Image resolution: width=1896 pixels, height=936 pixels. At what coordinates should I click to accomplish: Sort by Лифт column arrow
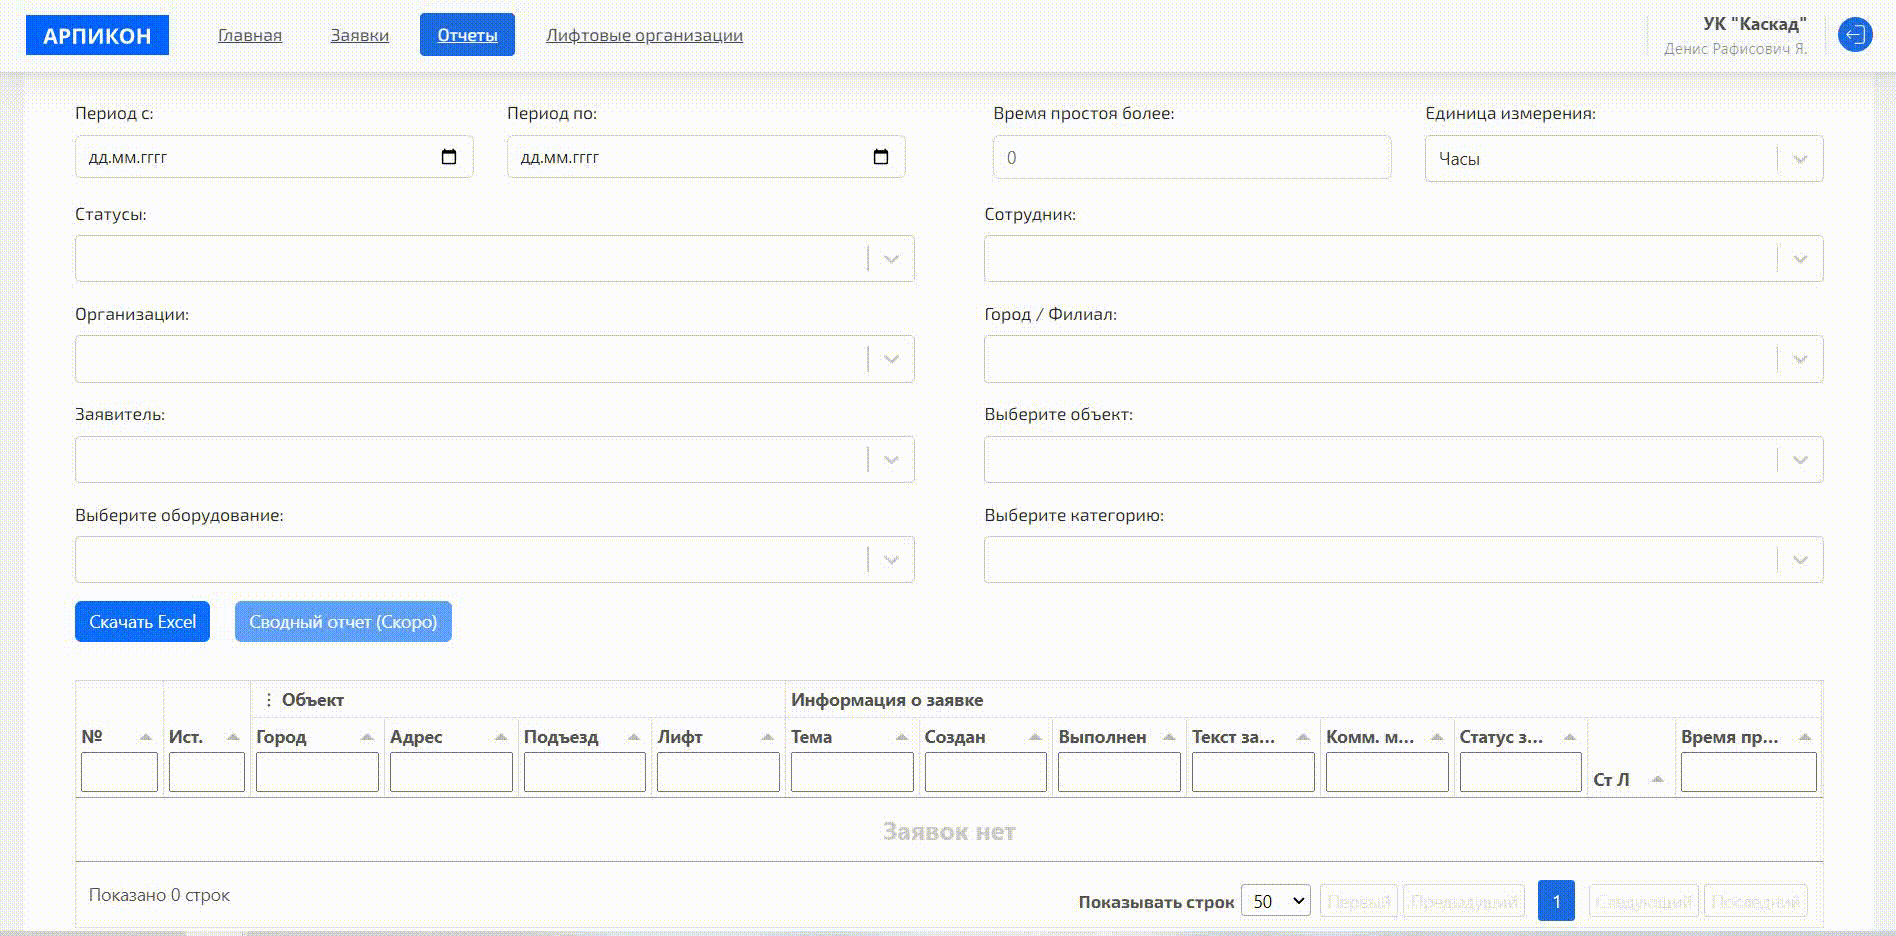pyautogui.click(x=767, y=737)
